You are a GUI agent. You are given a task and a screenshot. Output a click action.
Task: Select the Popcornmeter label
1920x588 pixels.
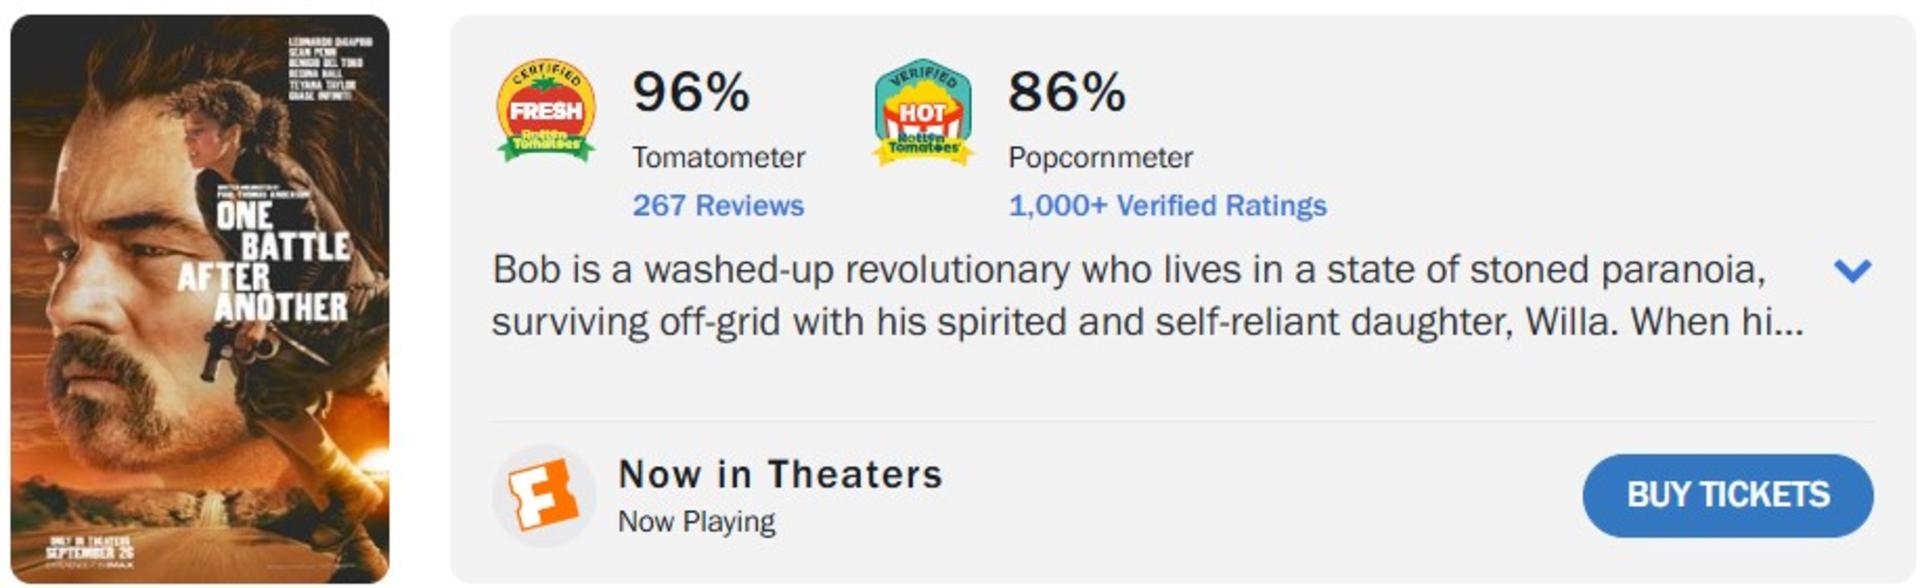click(1100, 157)
